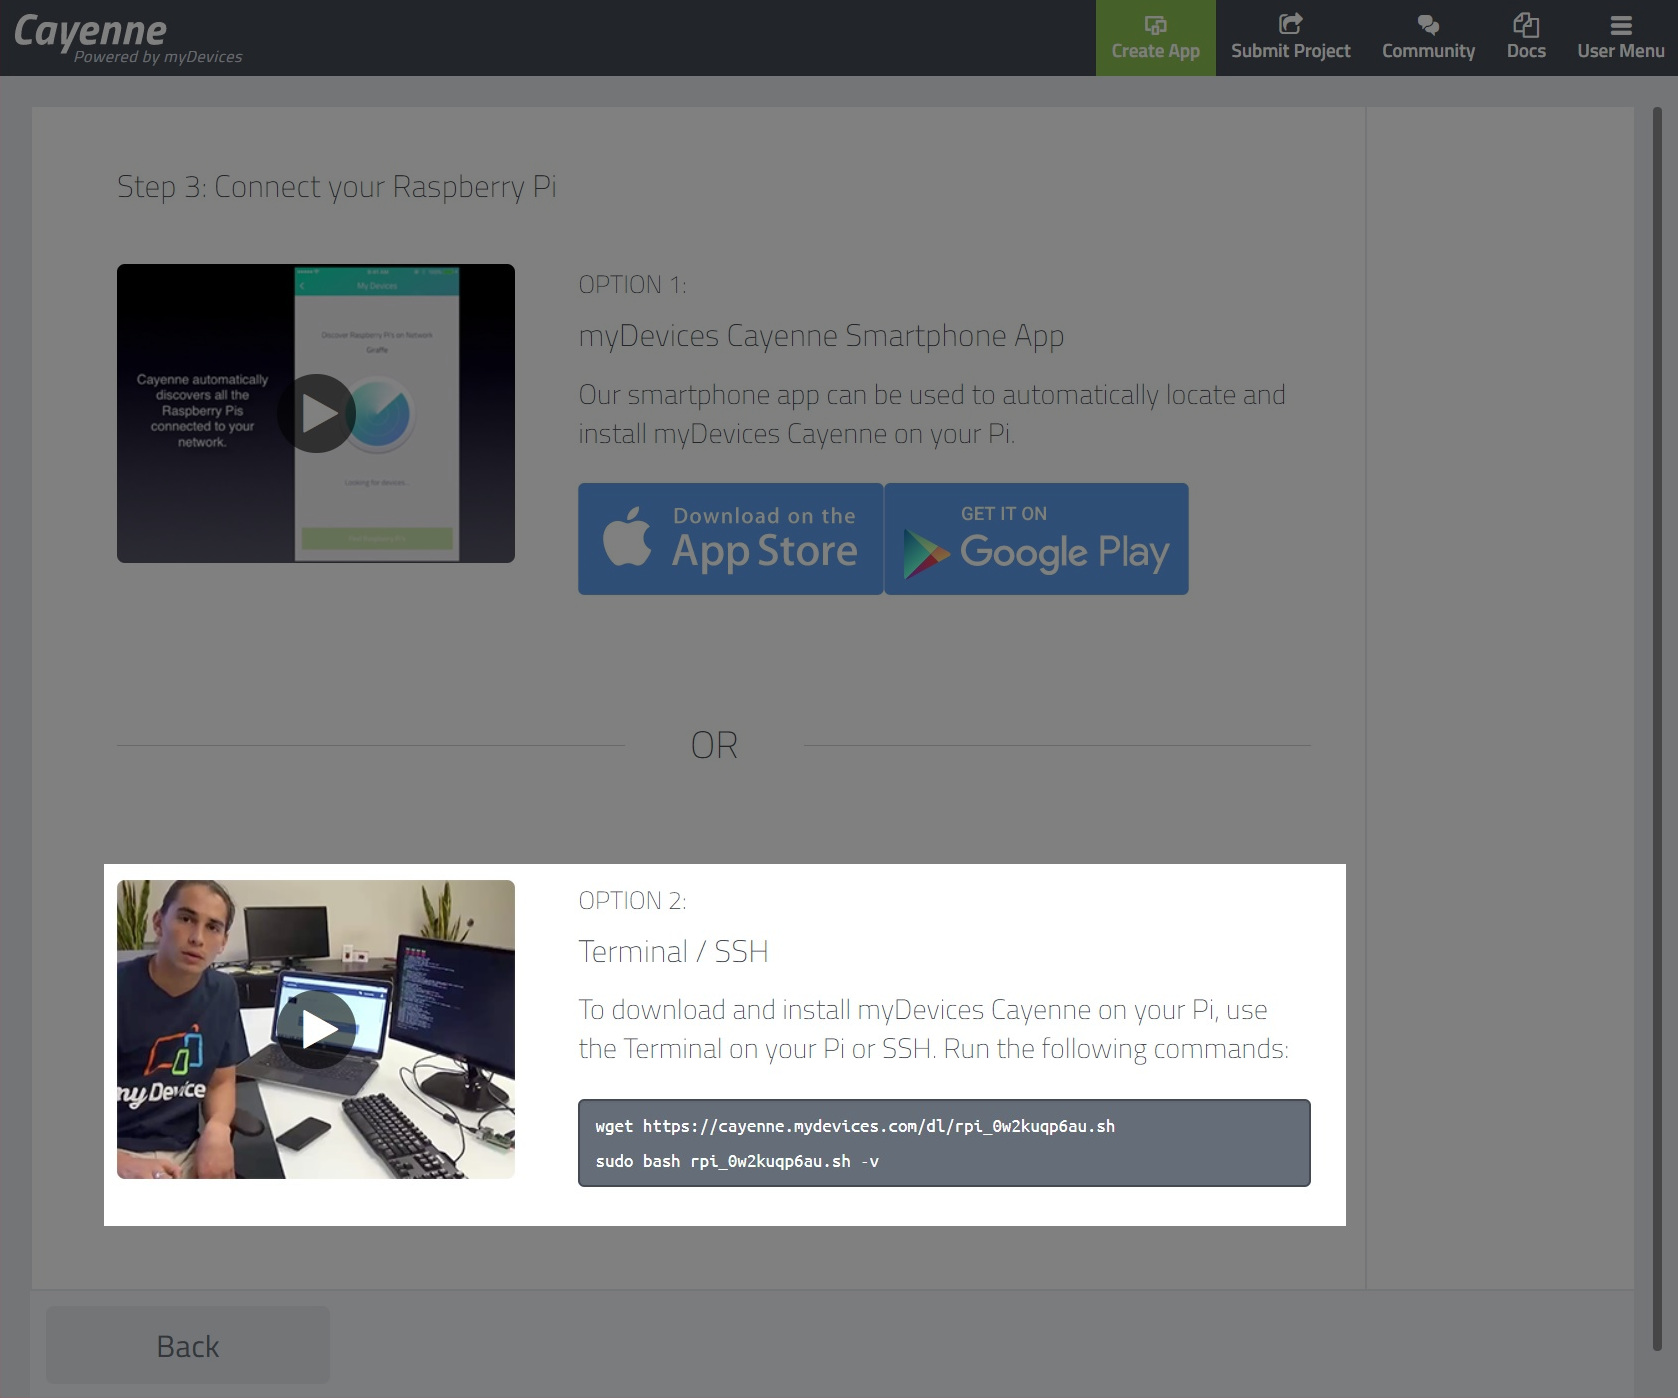Image resolution: width=1678 pixels, height=1398 pixels.
Task: Click the Terminal SSH video thumbnail
Action: click(x=316, y=1029)
